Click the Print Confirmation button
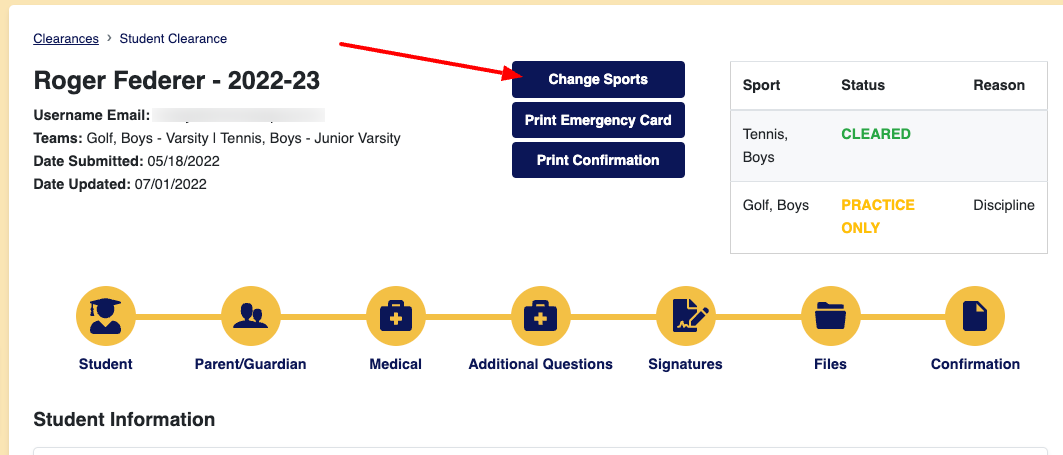Screen dimensions: 1063x455 coord(598,160)
